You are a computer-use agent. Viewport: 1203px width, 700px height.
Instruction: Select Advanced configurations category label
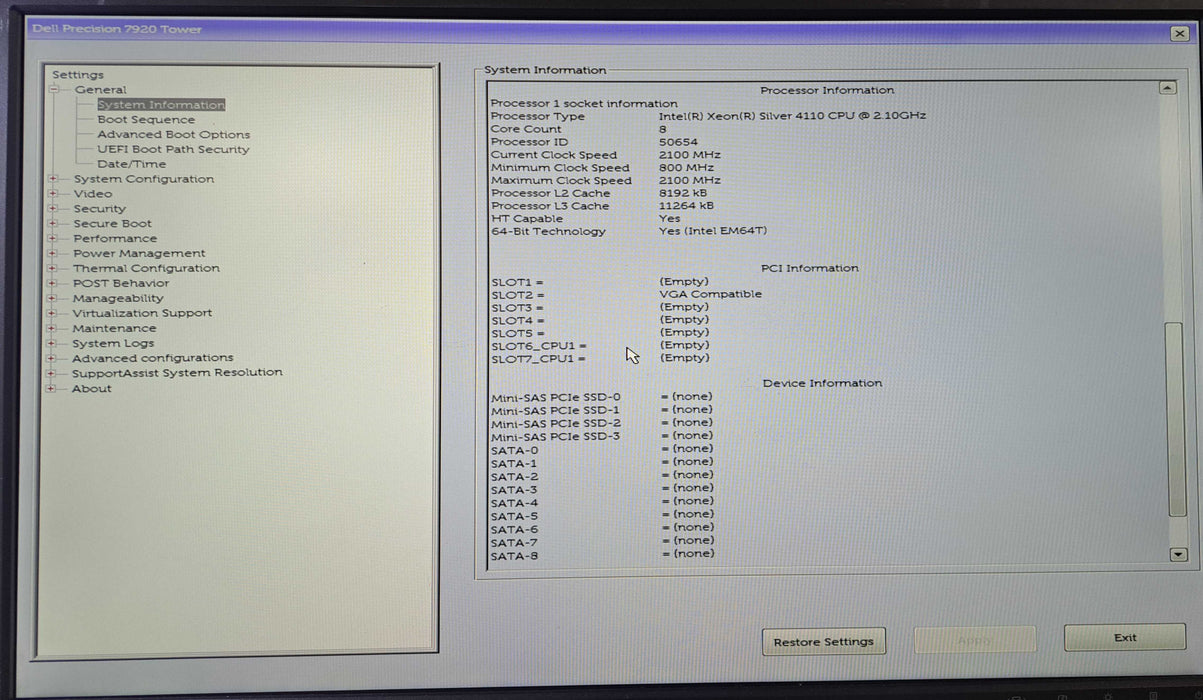click(152, 358)
